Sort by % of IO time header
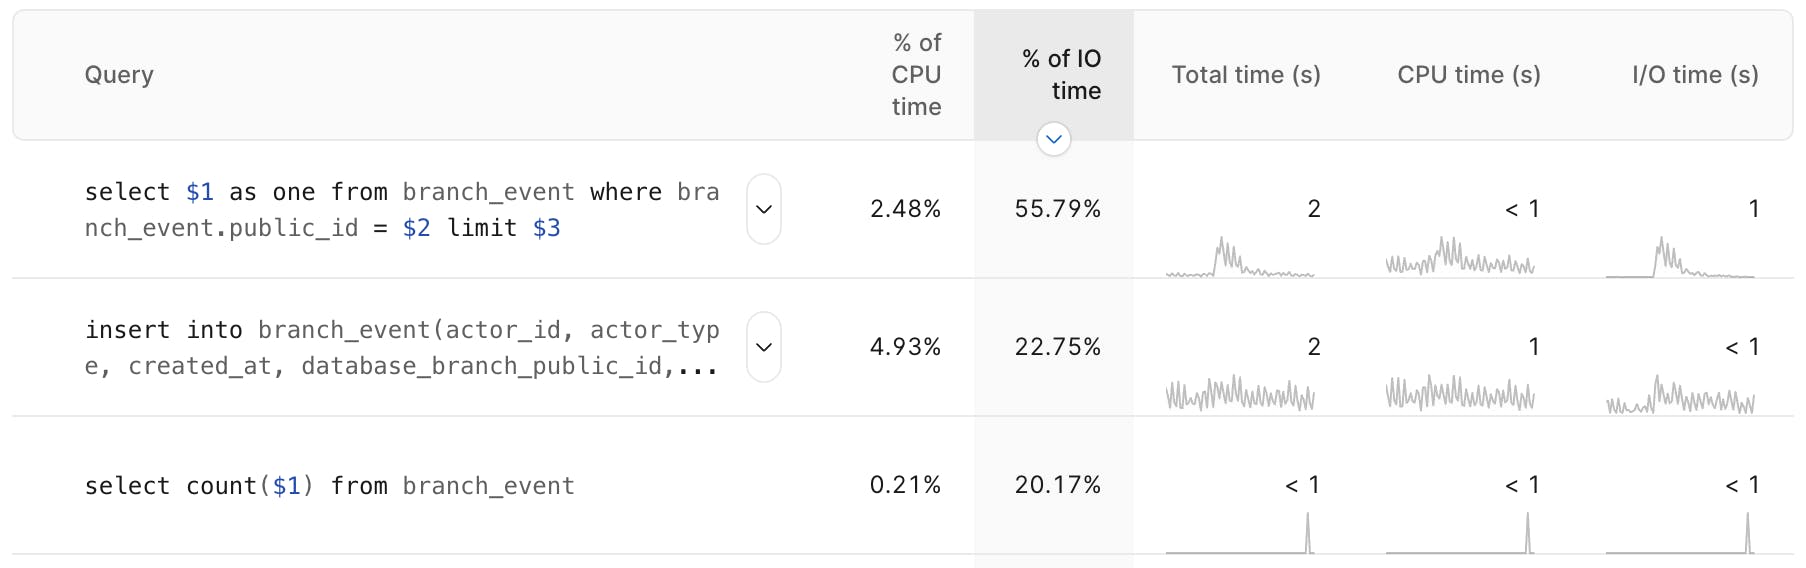 click(1061, 75)
